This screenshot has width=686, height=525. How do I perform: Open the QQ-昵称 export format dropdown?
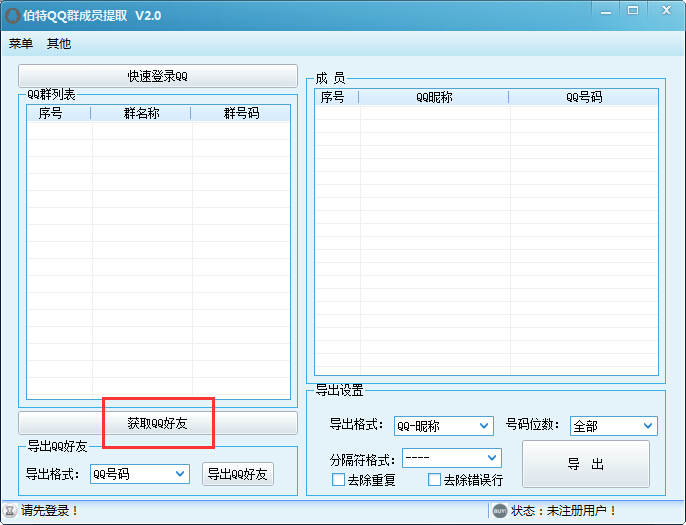tap(444, 426)
